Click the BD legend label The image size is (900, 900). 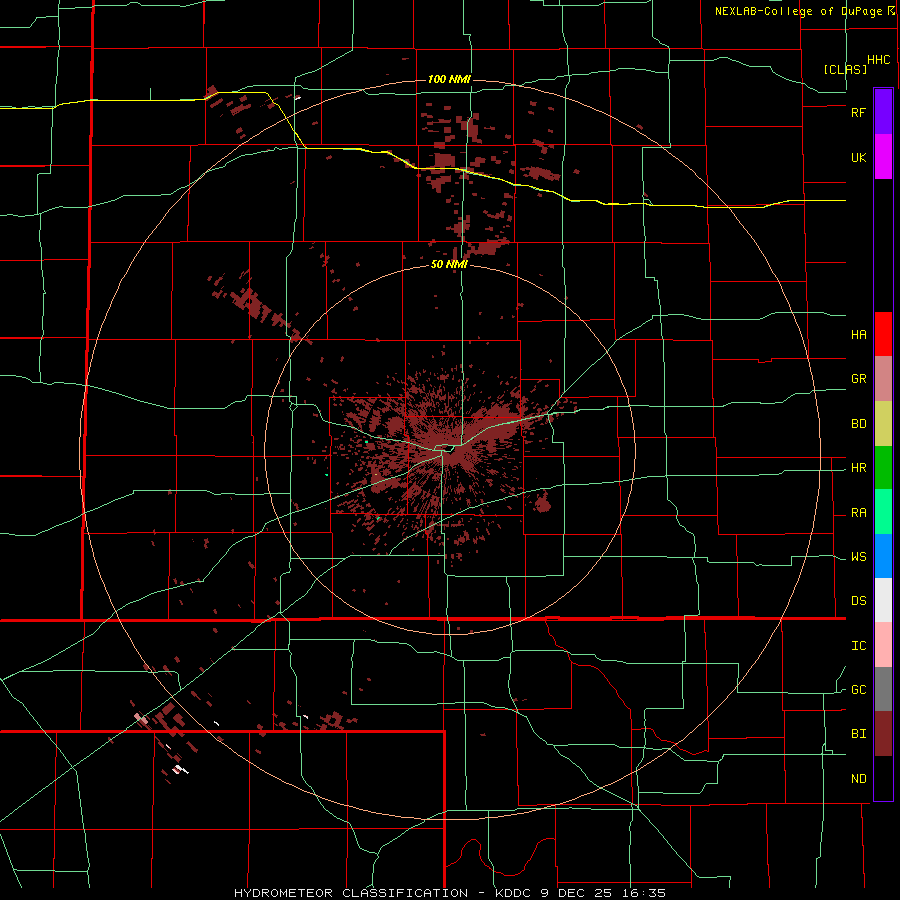[x=858, y=424]
